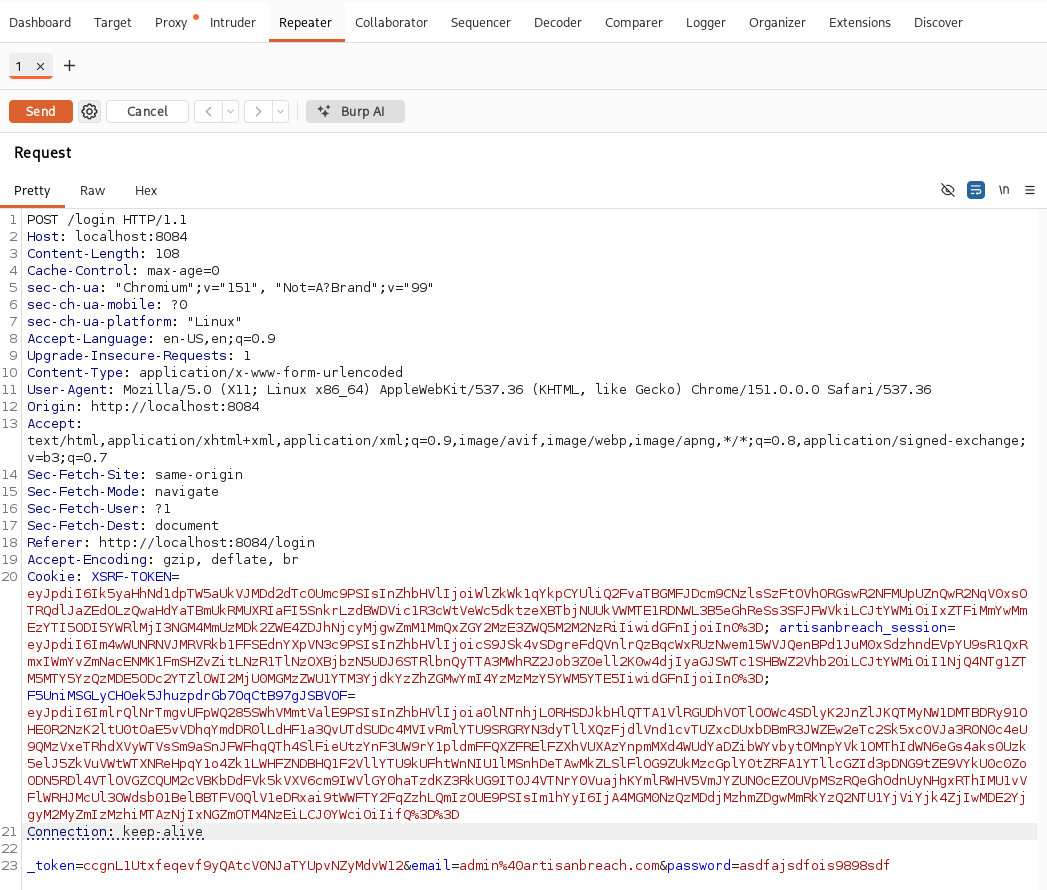Go forward to the next request

click(x=258, y=112)
